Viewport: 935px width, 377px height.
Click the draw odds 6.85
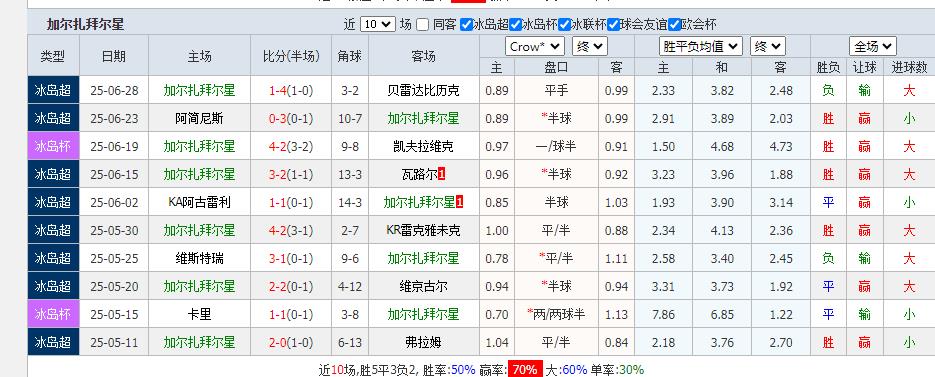(x=722, y=314)
